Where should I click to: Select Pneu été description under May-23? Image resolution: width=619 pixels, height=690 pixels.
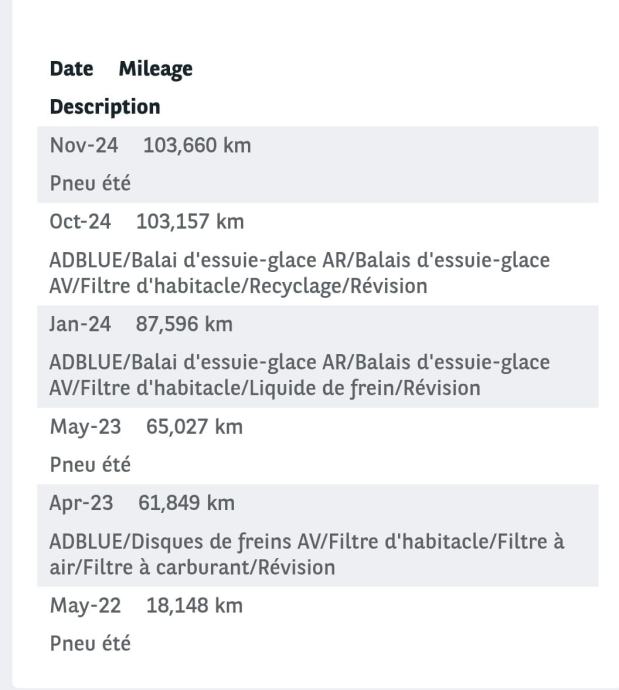(x=90, y=465)
